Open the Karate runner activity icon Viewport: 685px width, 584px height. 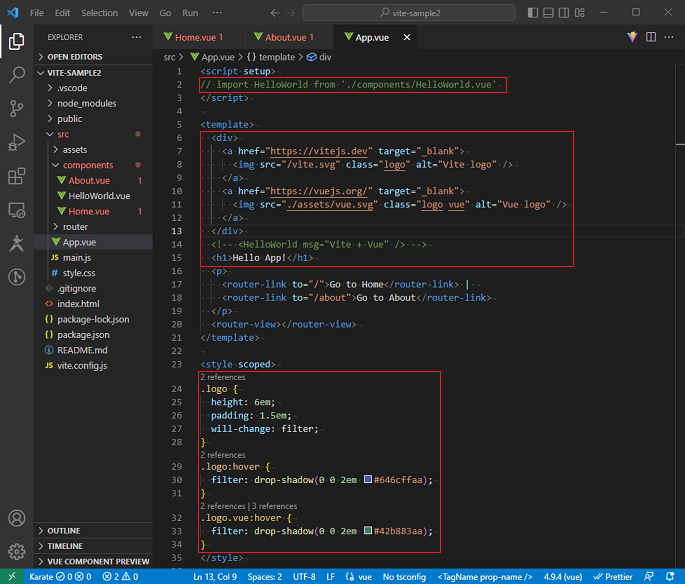(17, 243)
